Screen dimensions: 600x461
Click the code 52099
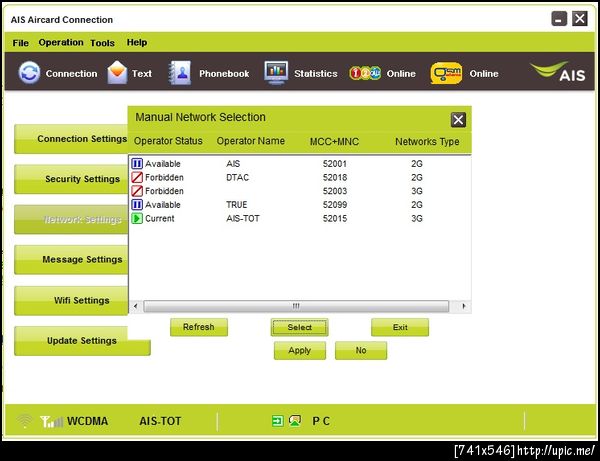334,205
